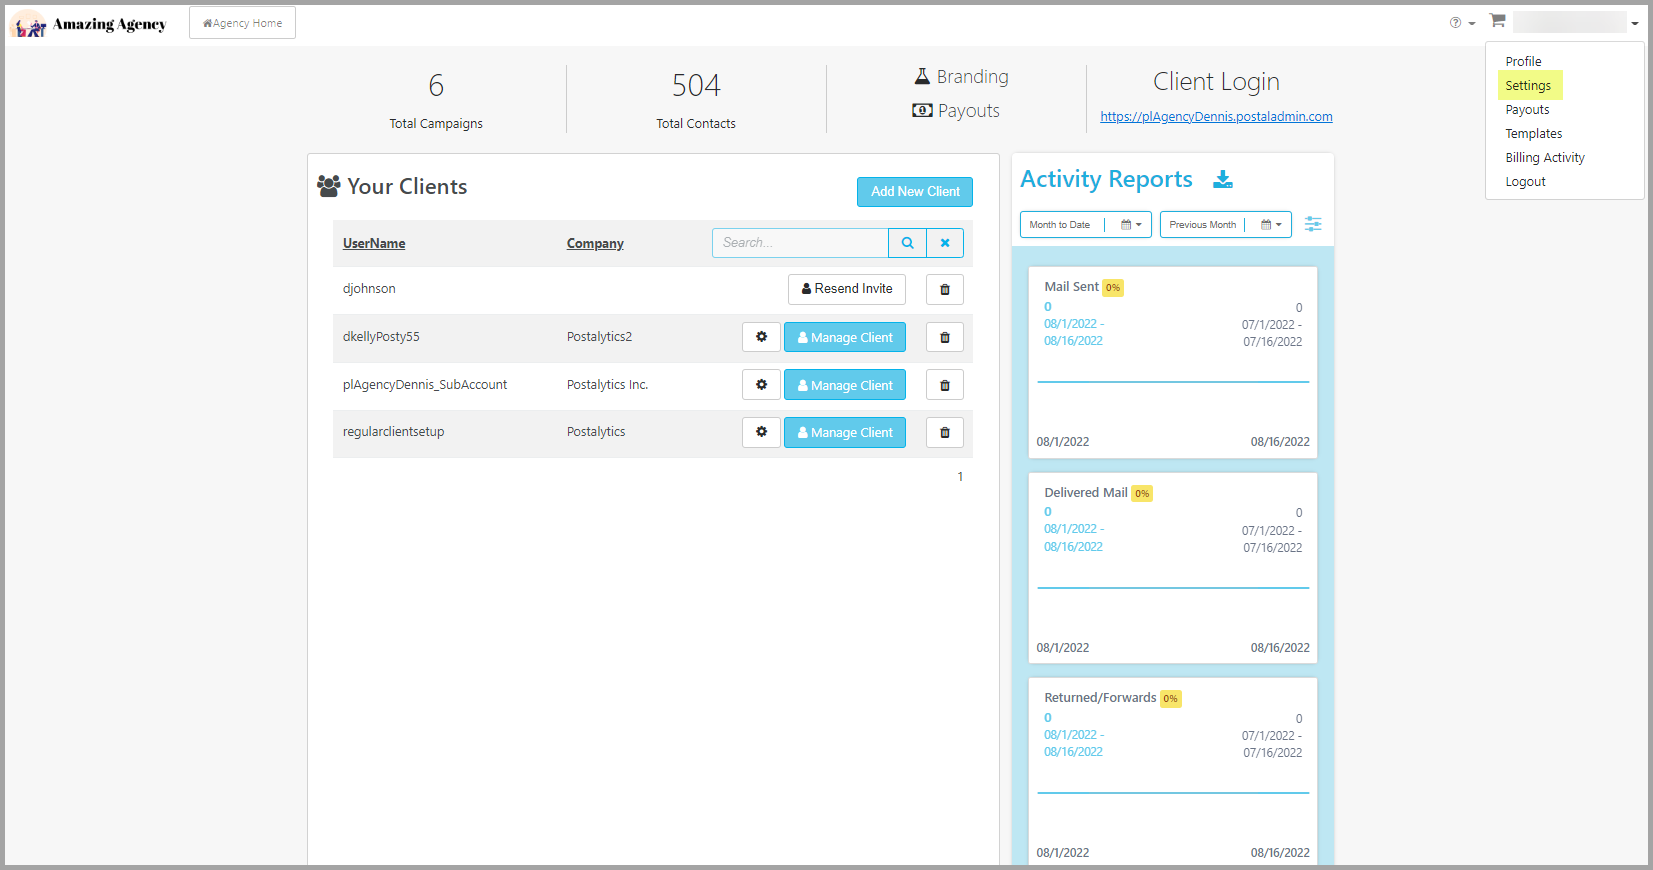Clear client search with X button

click(x=945, y=243)
